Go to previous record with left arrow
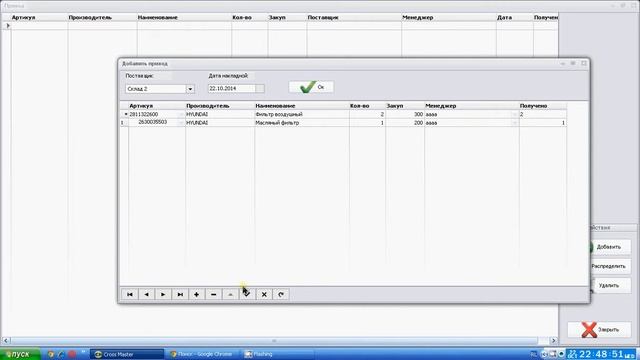Image resolution: width=640 pixels, height=360 pixels. point(147,294)
